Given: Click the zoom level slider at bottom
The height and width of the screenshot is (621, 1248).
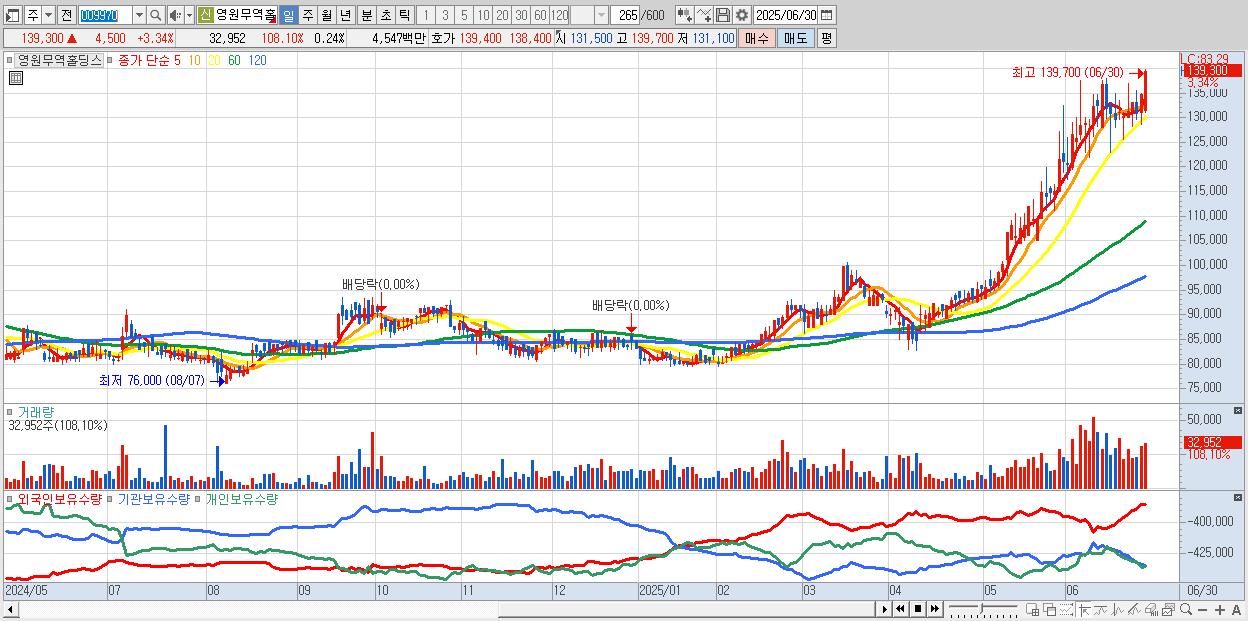Looking at the screenshot, I should click(x=983, y=609).
